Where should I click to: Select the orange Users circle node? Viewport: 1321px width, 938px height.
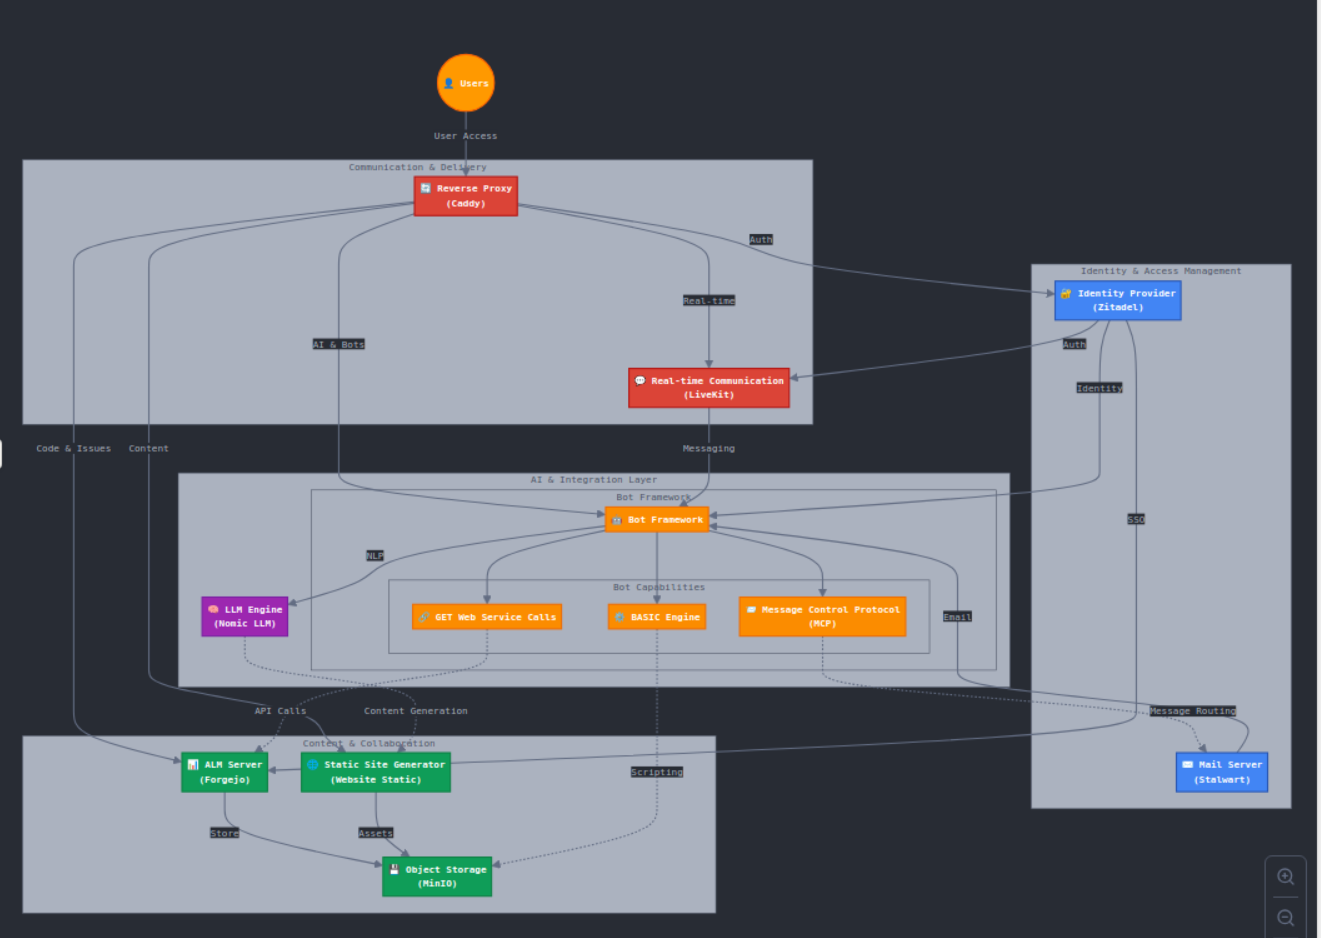[466, 83]
